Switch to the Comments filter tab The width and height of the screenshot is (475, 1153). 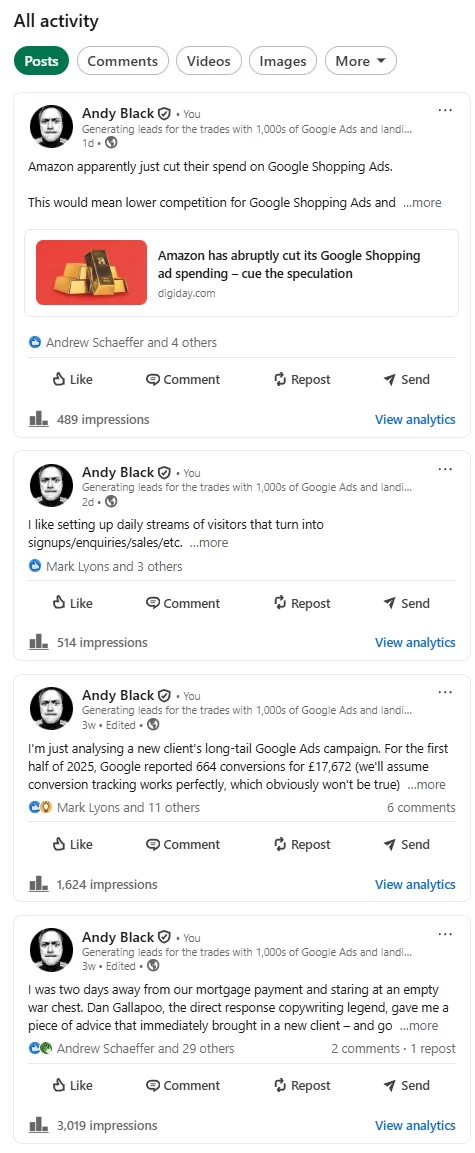coord(123,61)
